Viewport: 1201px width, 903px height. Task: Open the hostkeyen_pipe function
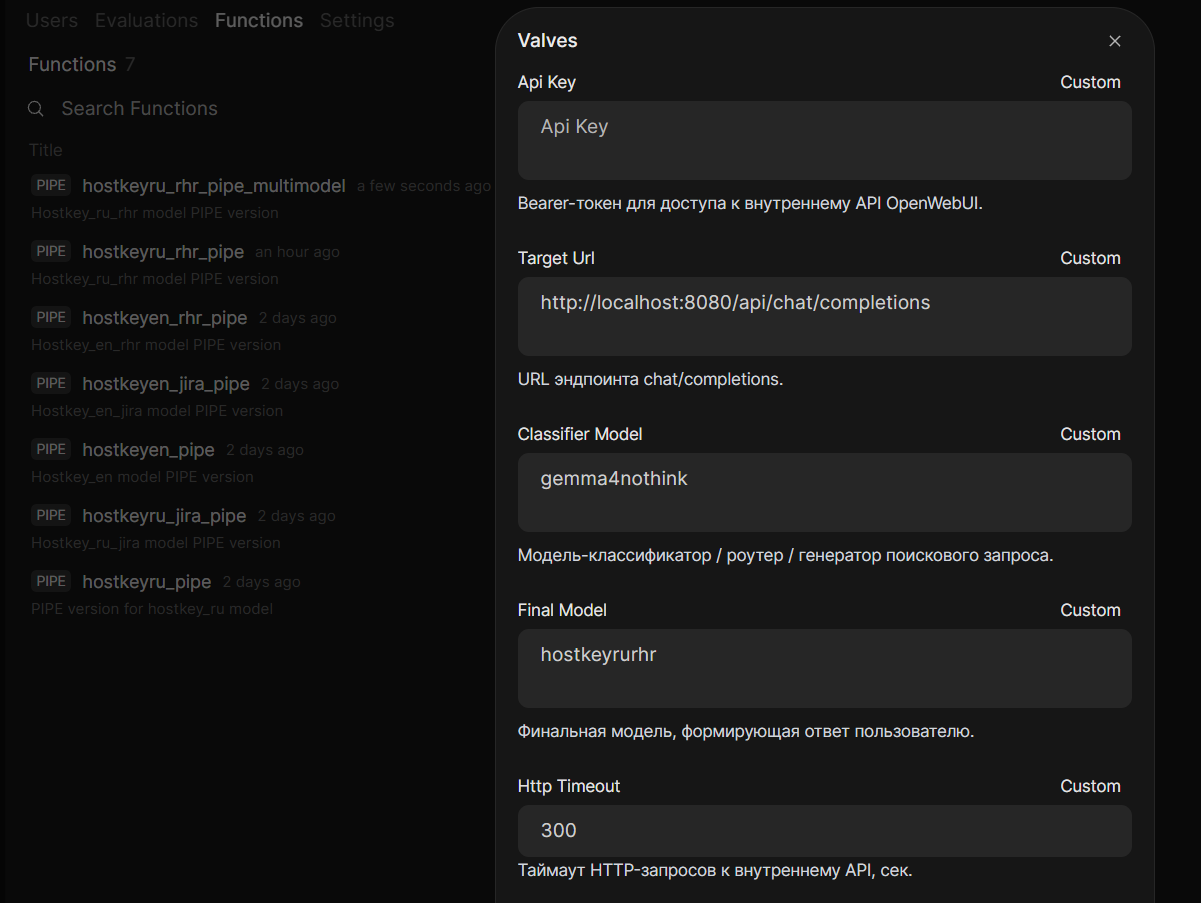coord(148,450)
